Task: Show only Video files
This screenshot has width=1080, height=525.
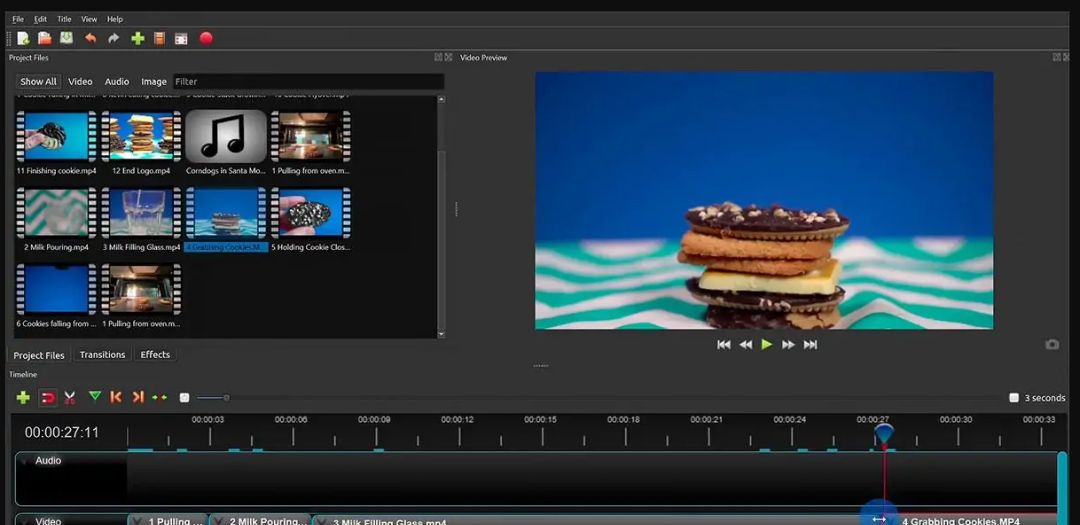Action: 80,81
